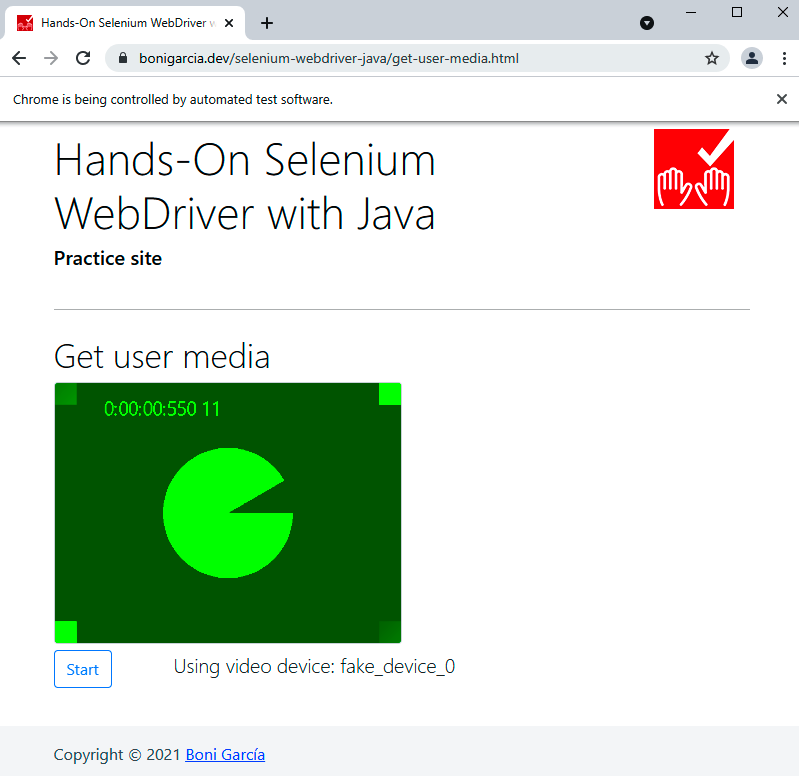Click the new tab plus button
799x776 pixels.
(x=267, y=23)
